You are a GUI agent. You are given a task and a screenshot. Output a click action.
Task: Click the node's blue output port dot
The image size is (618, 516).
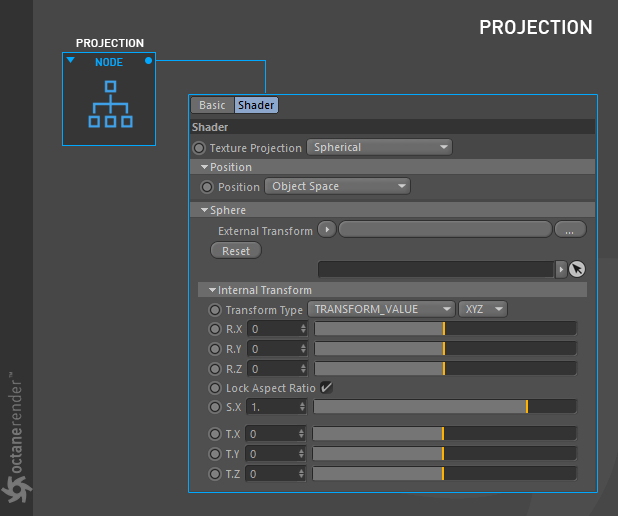click(x=148, y=60)
